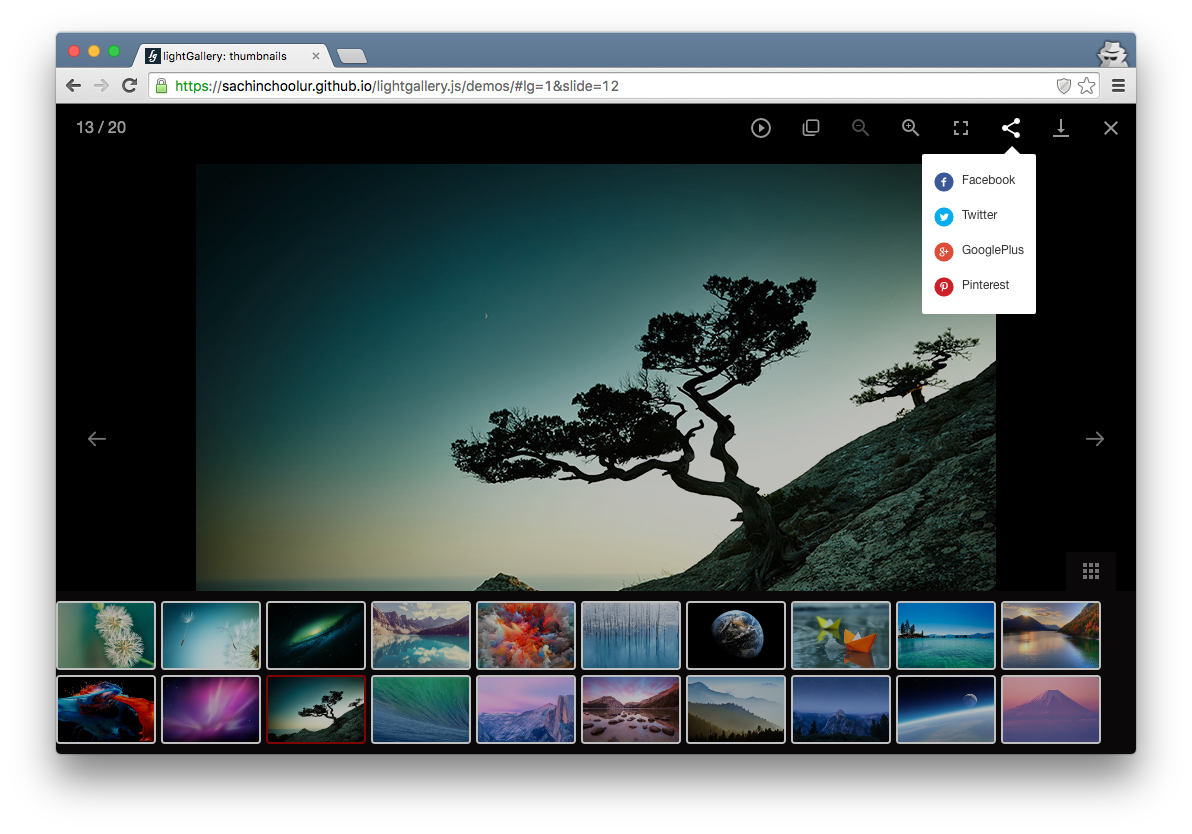Click the Pinterest icon in share menu
Viewport: 1192px width, 834px height.
(944, 286)
